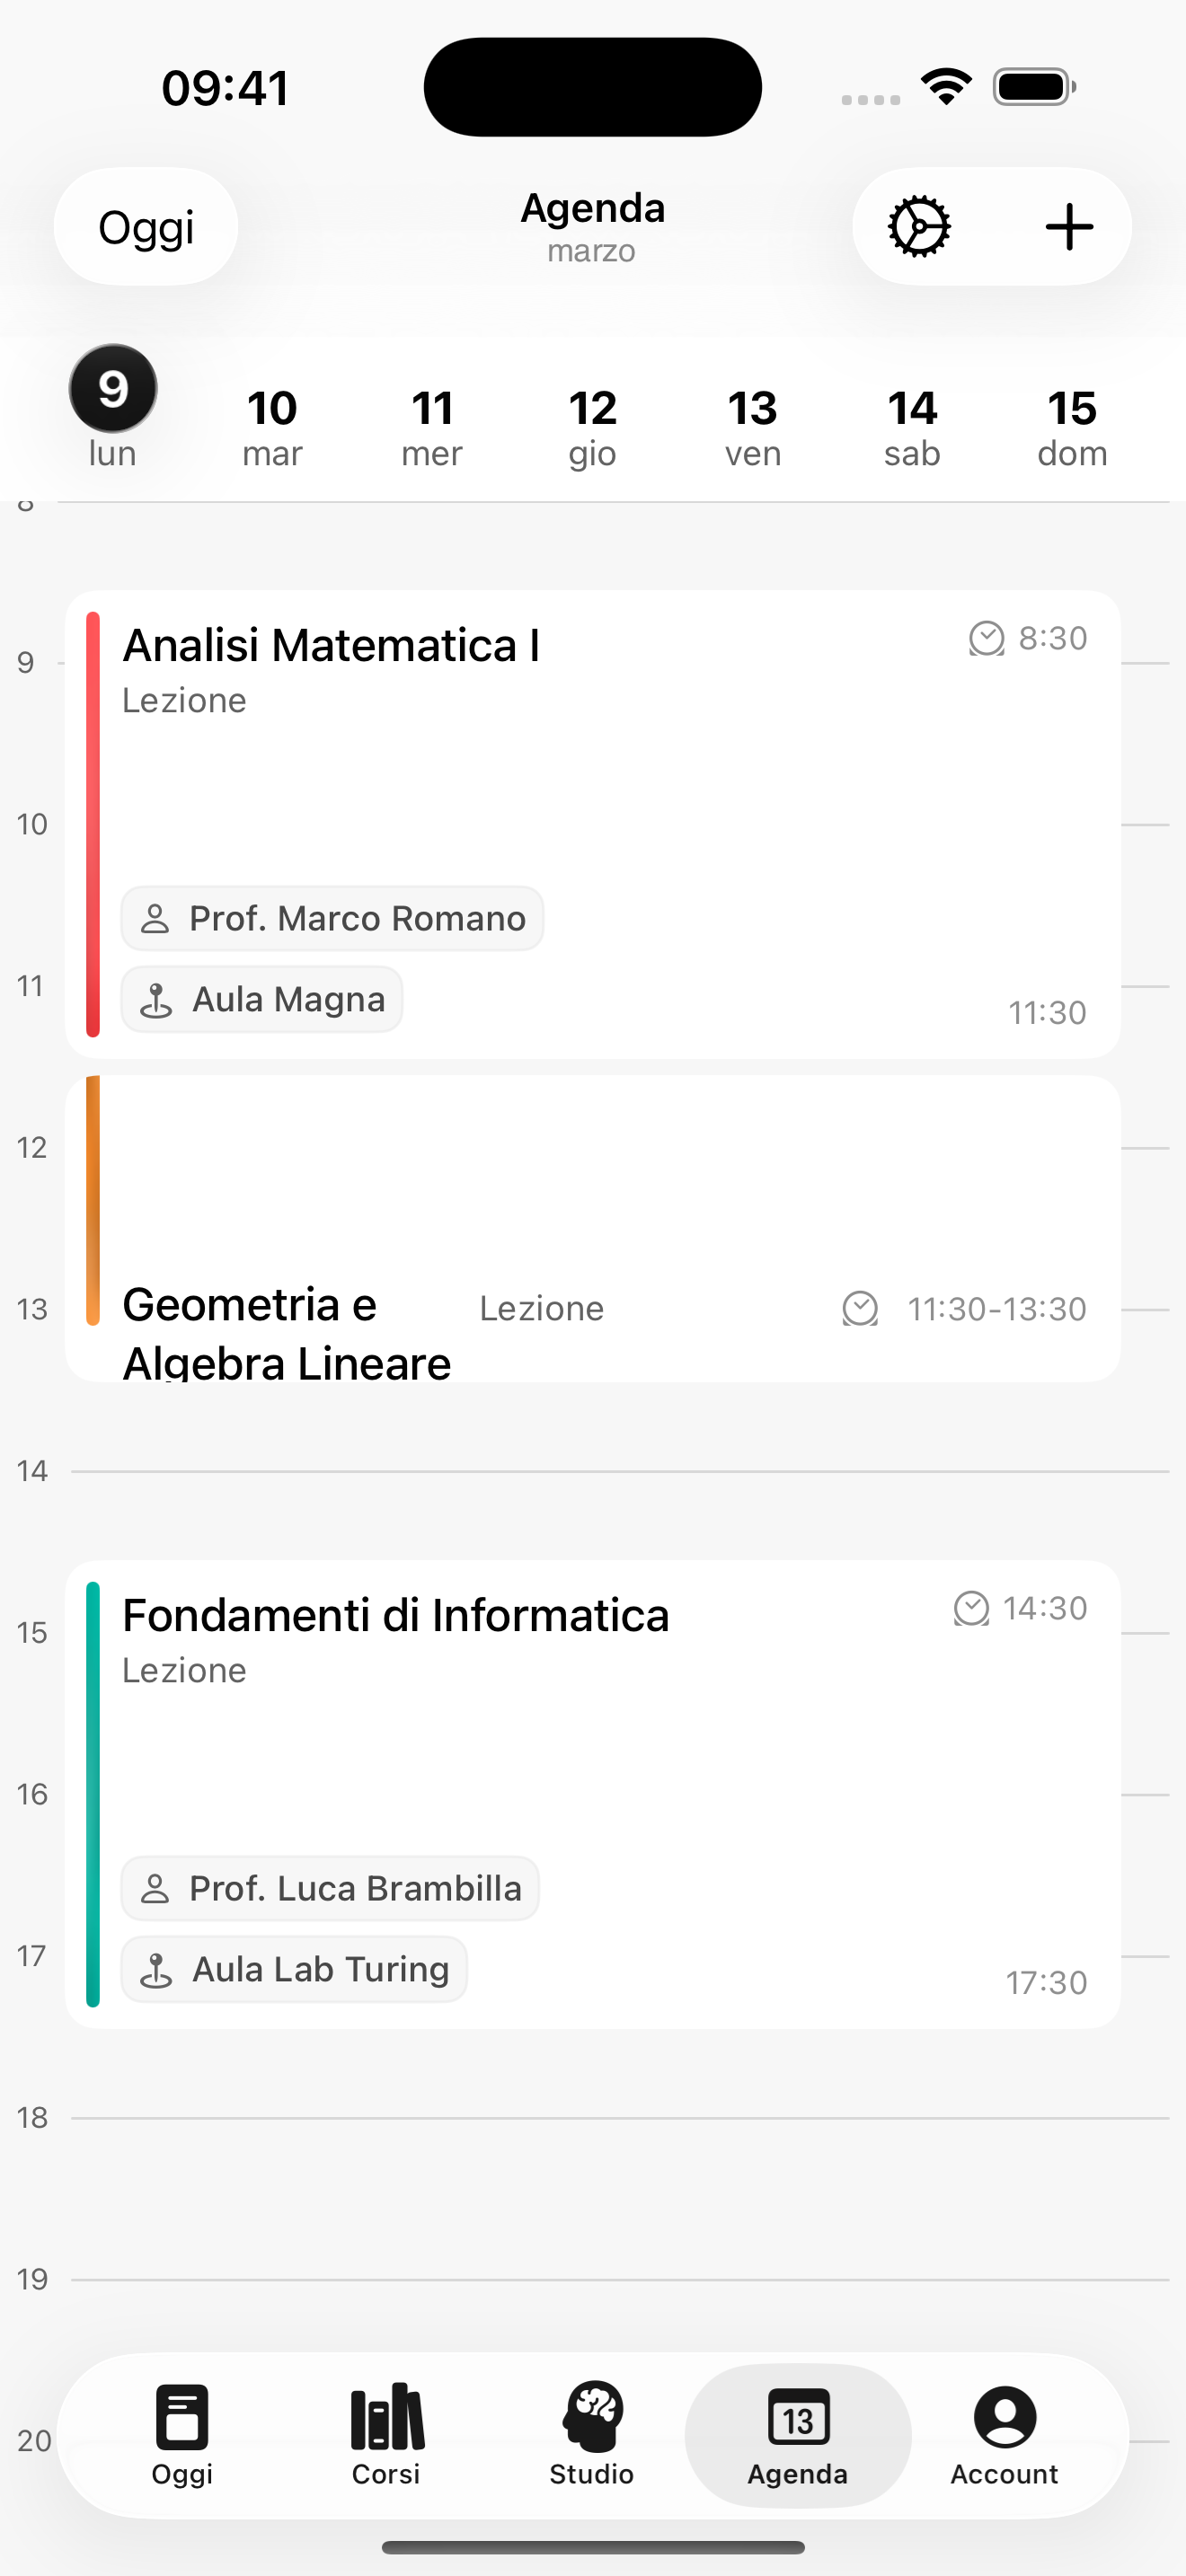The height and width of the screenshot is (2576, 1186).
Task: Jump to Wednesday 11
Action: [x=432, y=427]
